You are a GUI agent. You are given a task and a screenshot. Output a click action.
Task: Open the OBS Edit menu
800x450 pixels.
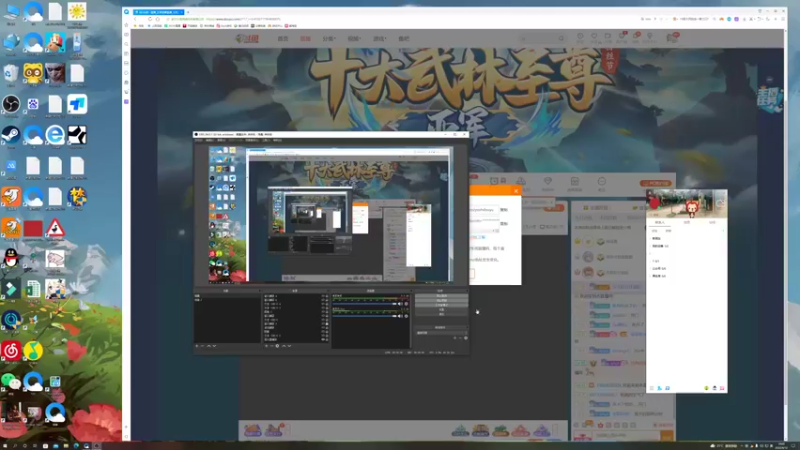pyautogui.click(x=210, y=140)
